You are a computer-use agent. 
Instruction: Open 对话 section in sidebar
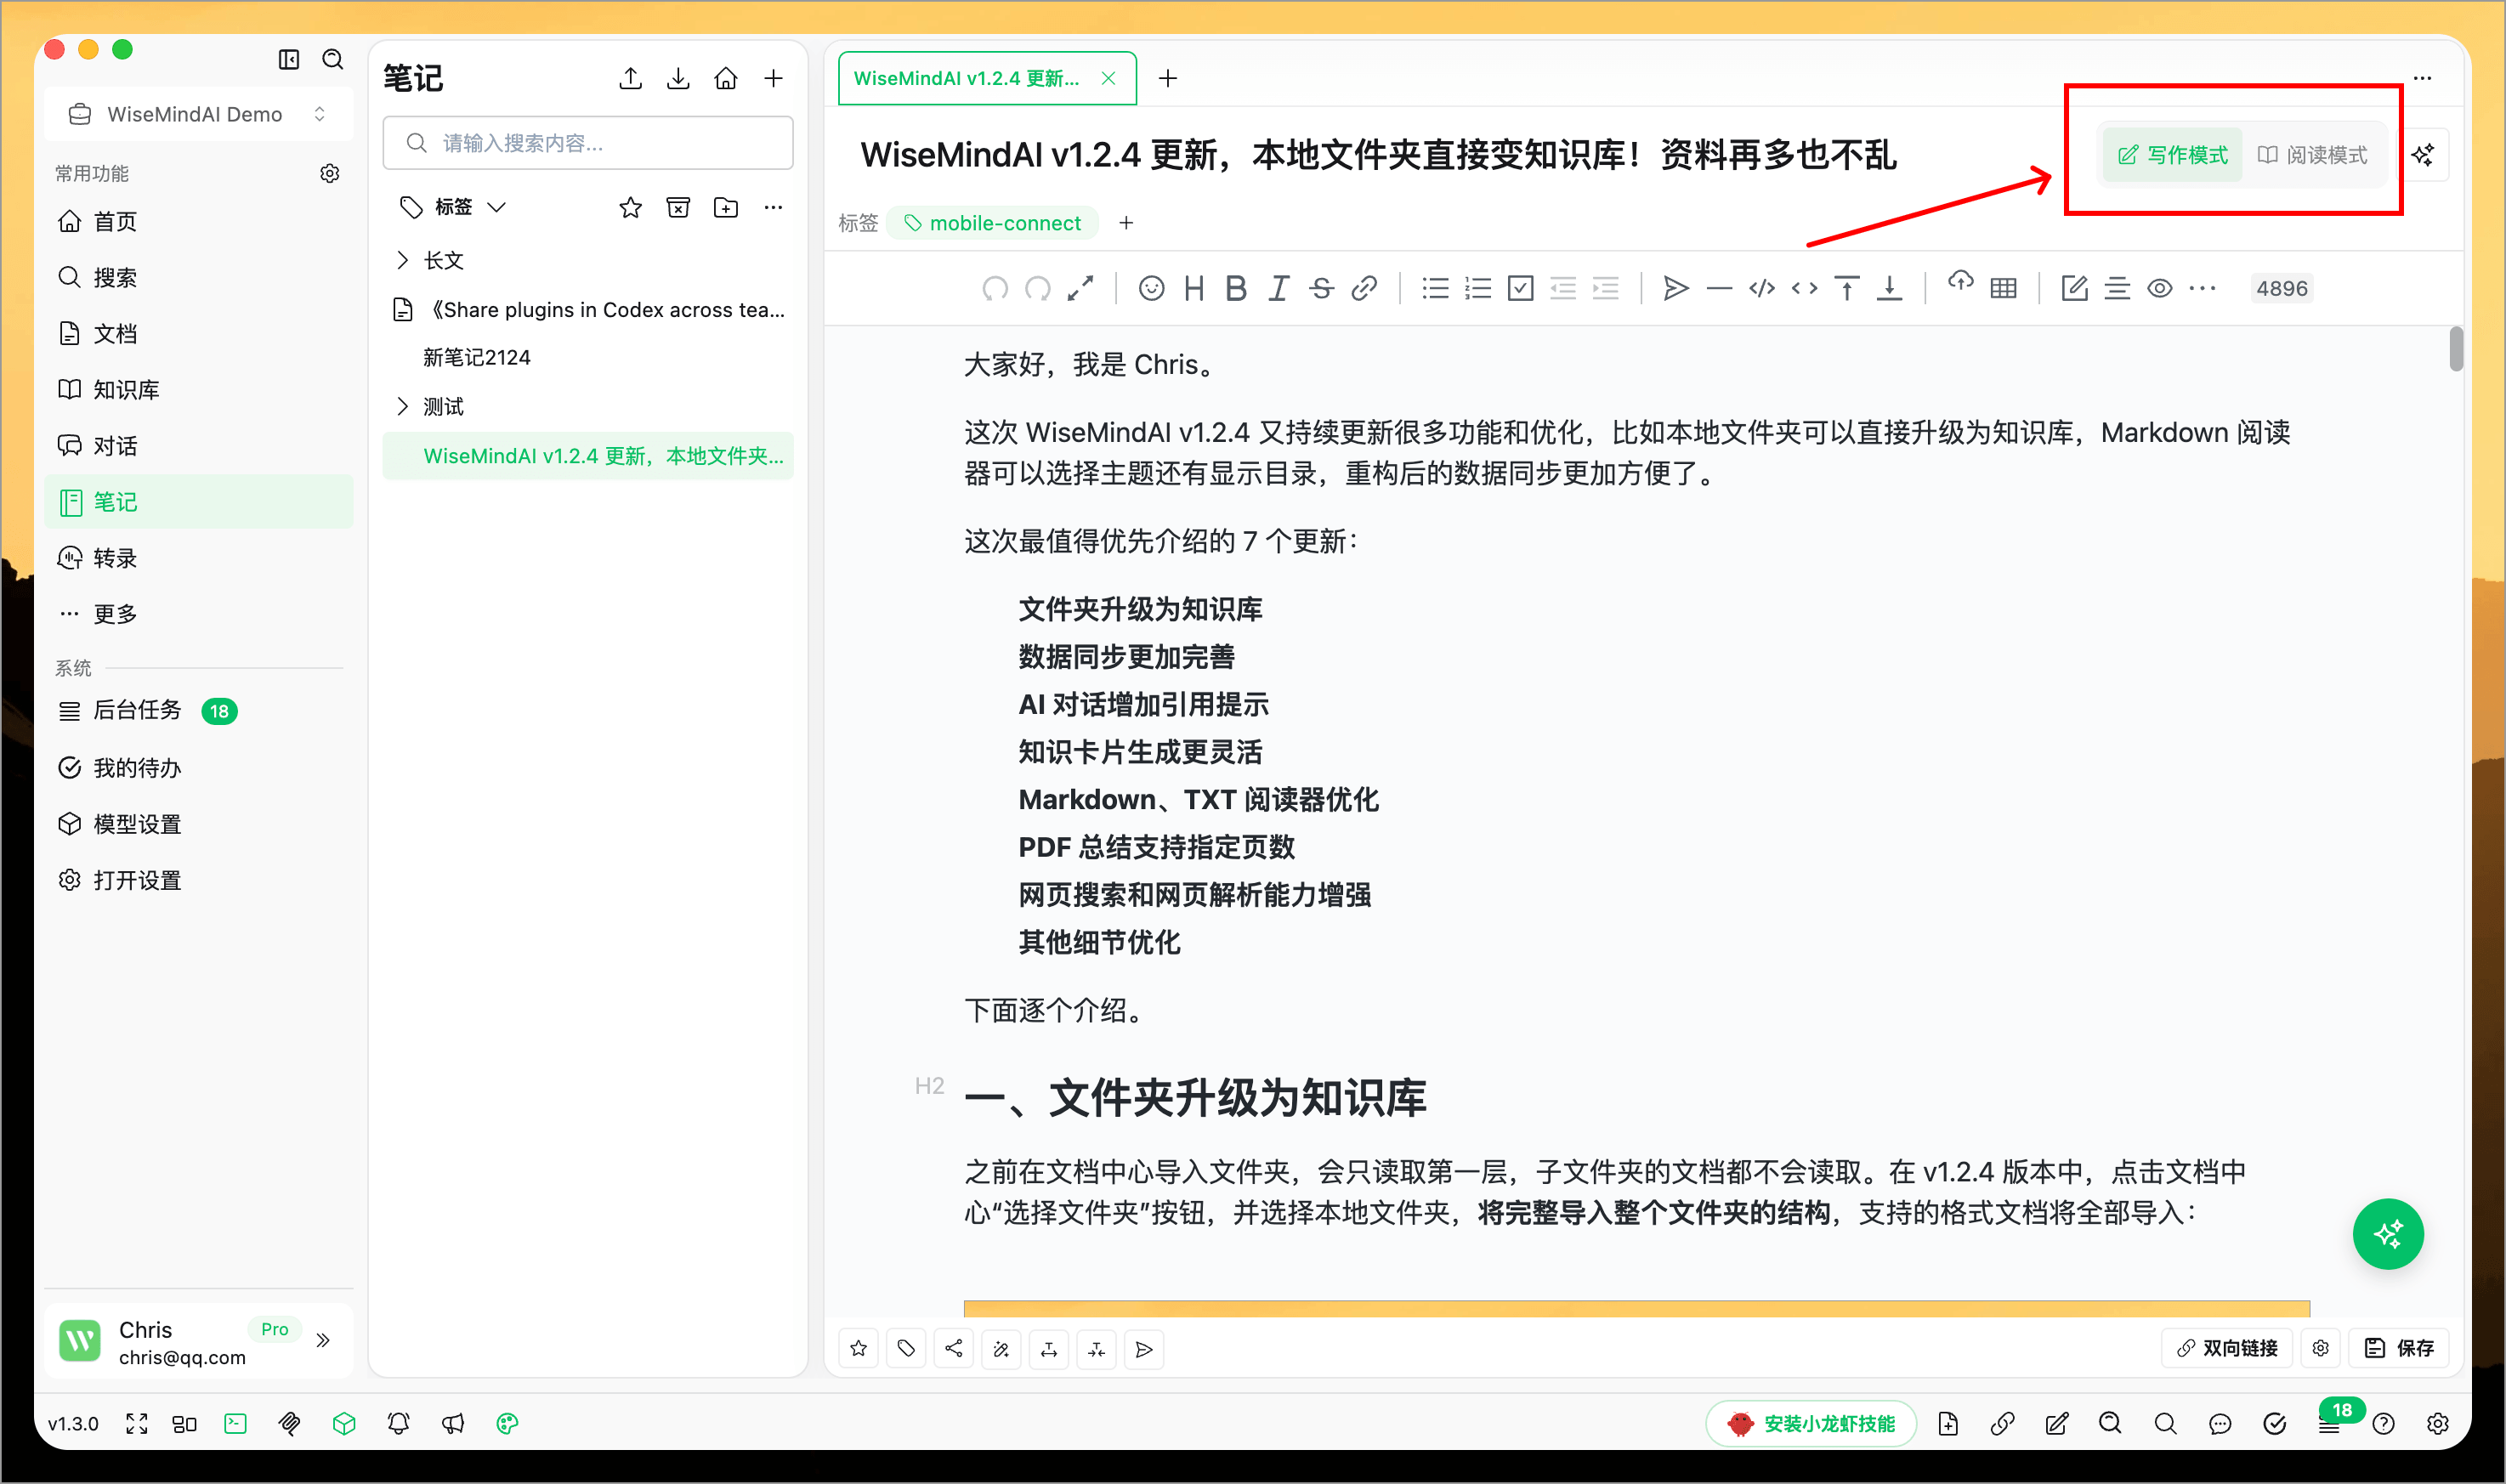[199, 445]
